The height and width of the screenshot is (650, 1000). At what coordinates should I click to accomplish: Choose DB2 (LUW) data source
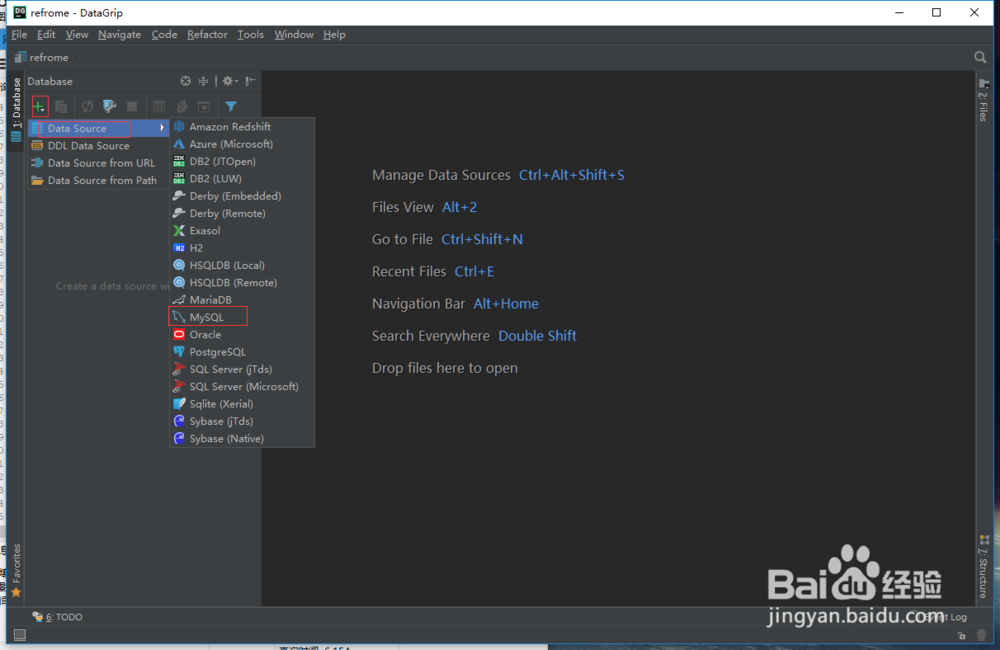(x=242, y=179)
